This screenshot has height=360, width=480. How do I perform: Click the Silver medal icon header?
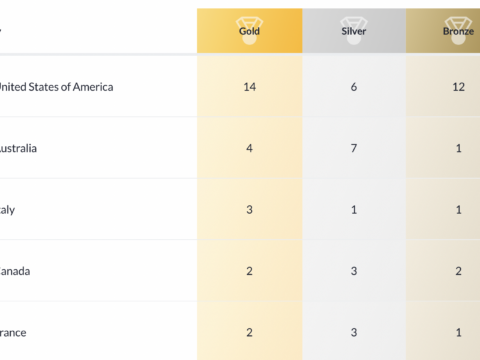(x=354, y=31)
